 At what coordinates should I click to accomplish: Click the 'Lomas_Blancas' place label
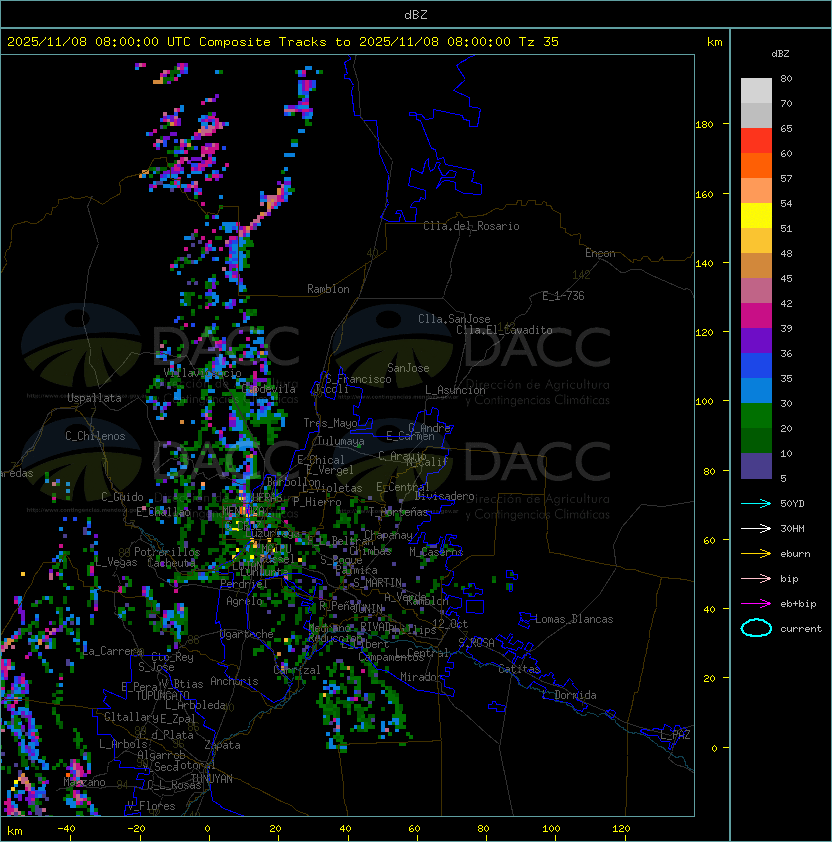pos(574,619)
